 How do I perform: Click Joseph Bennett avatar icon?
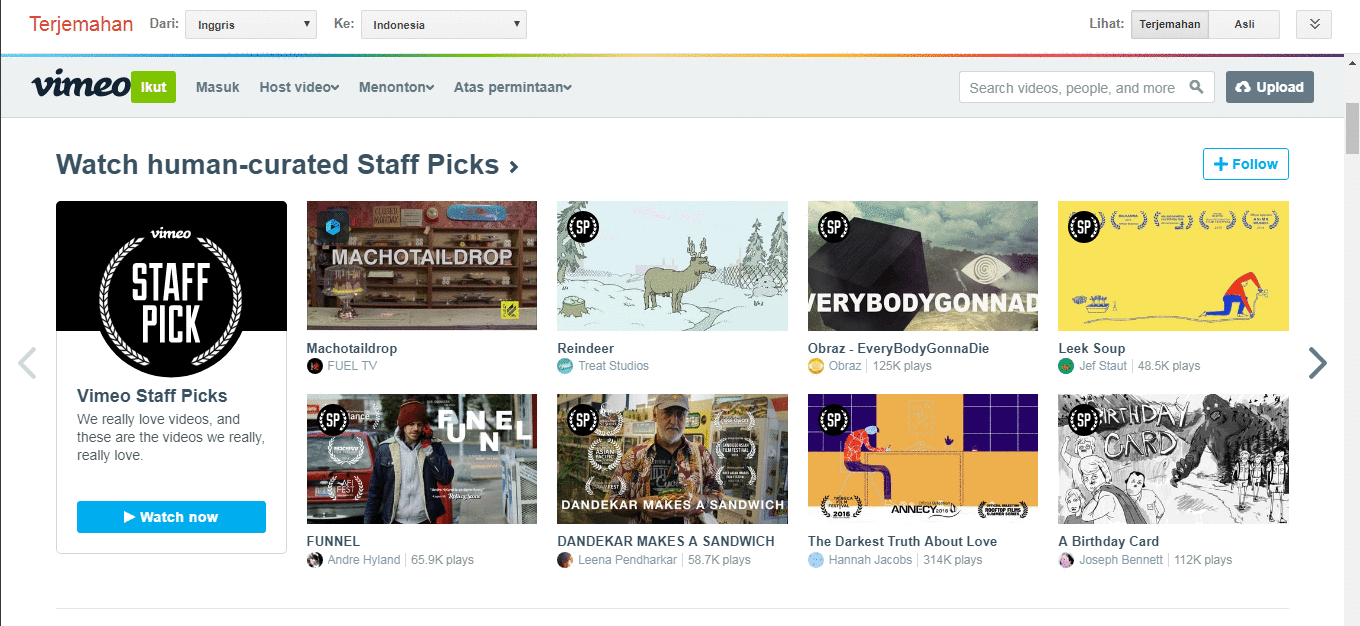1066,560
